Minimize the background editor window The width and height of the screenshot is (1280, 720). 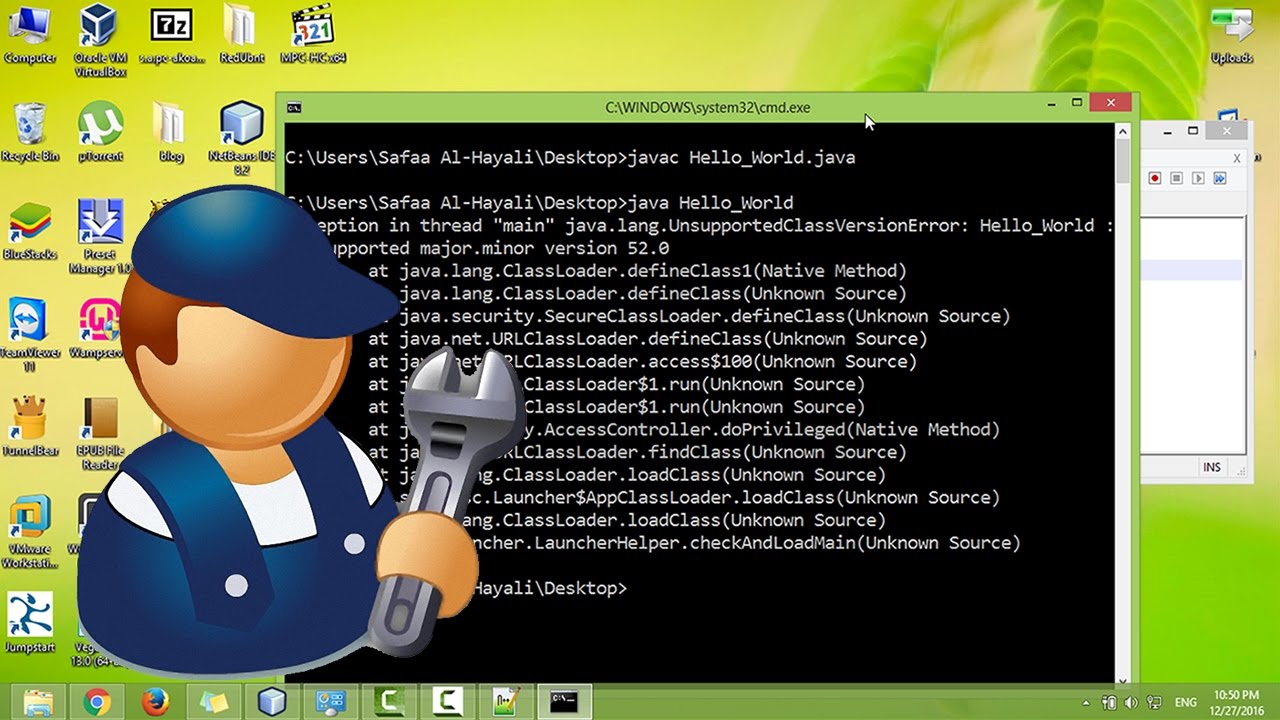(x=1167, y=132)
